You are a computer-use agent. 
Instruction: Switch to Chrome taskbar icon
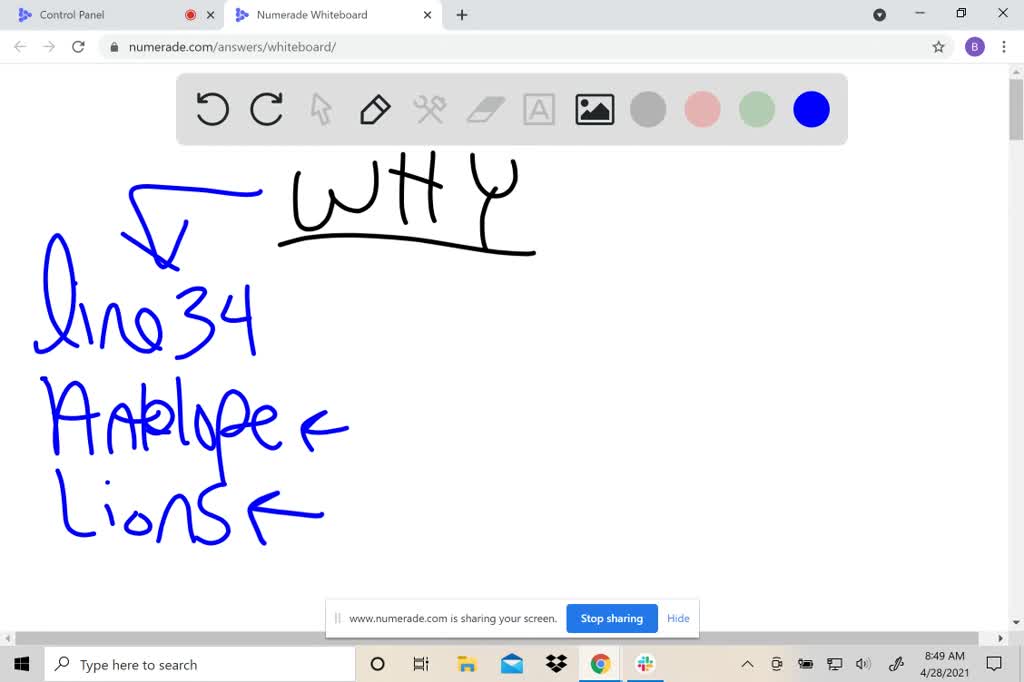600,664
